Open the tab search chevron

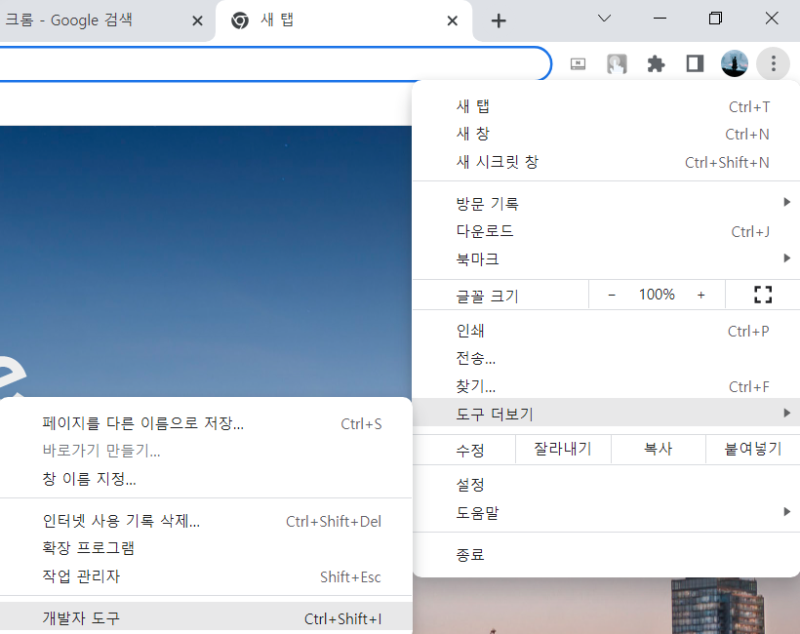(x=604, y=19)
